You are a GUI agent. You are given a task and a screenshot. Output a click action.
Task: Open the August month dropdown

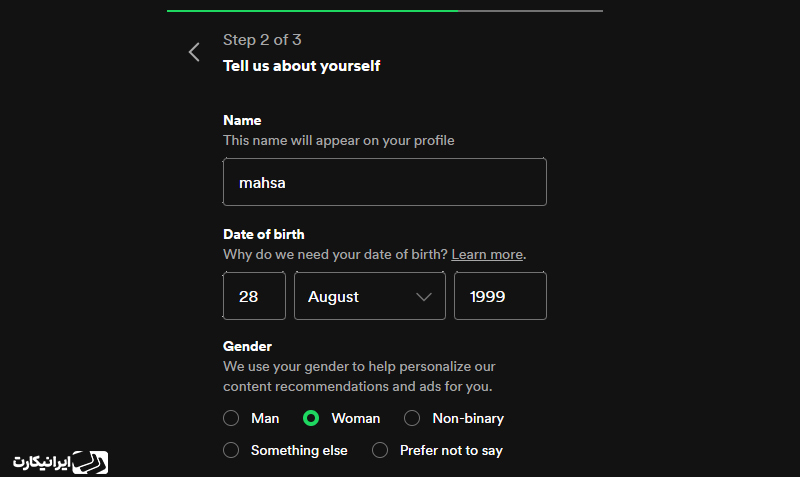click(x=370, y=296)
